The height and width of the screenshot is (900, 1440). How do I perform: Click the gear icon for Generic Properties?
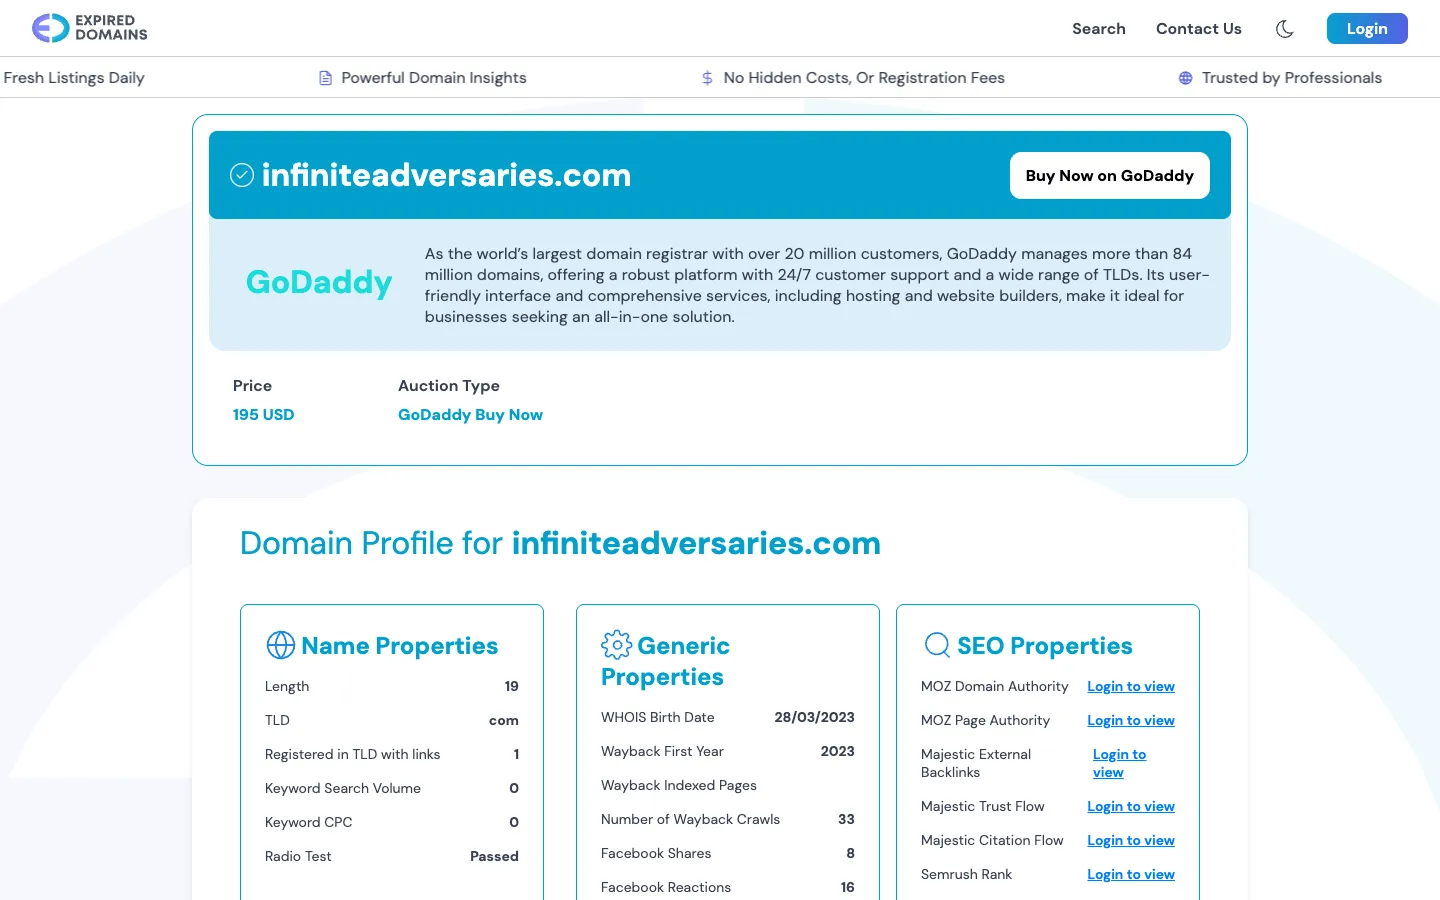[616, 645]
